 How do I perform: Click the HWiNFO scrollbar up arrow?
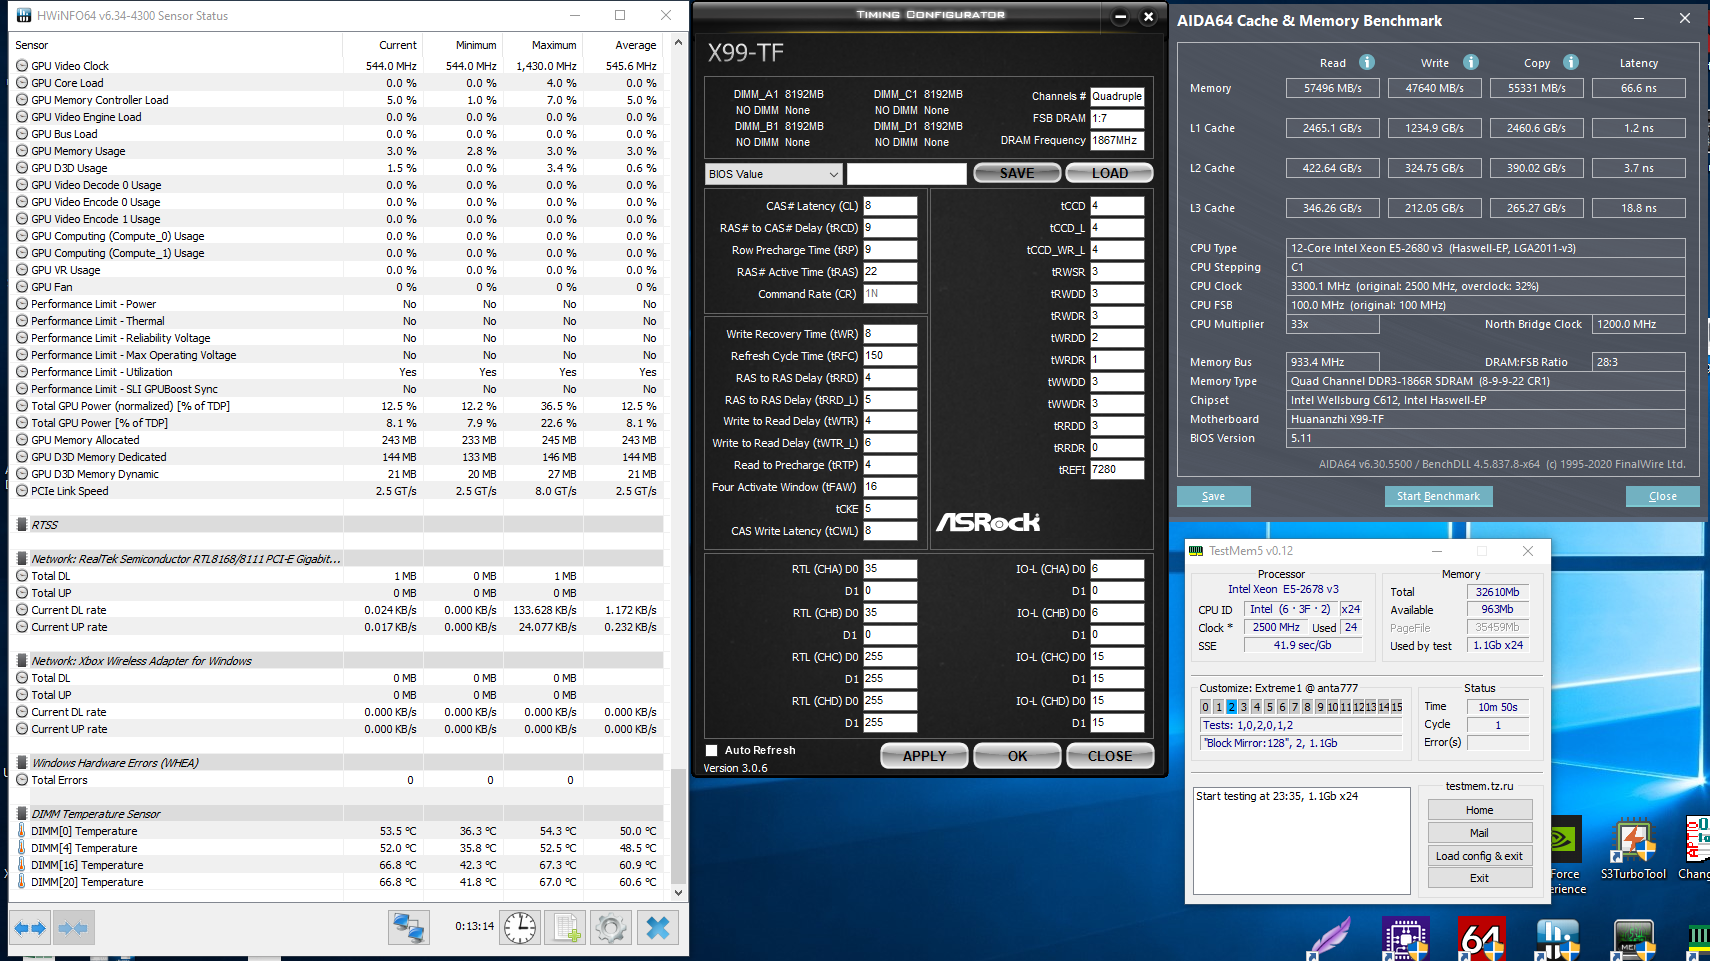pos(679,43)
